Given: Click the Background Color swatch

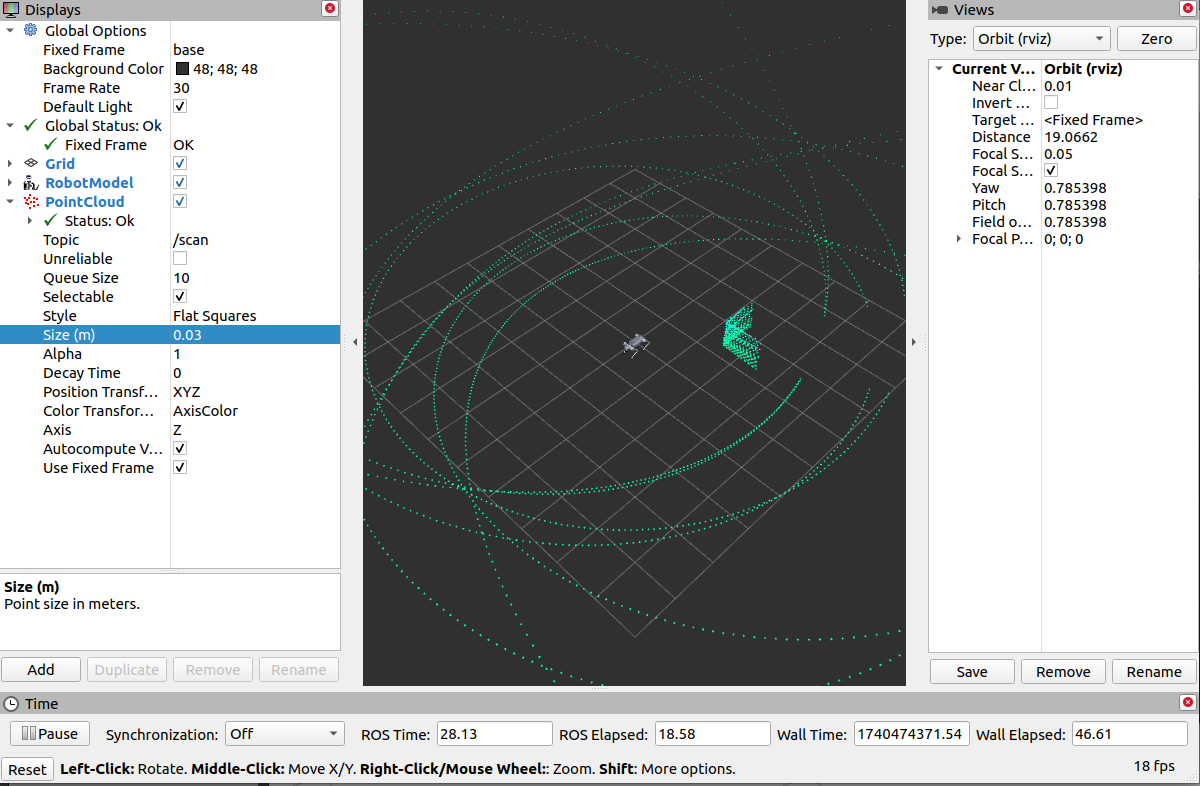Looking at the screenshot, I should 182,69.
